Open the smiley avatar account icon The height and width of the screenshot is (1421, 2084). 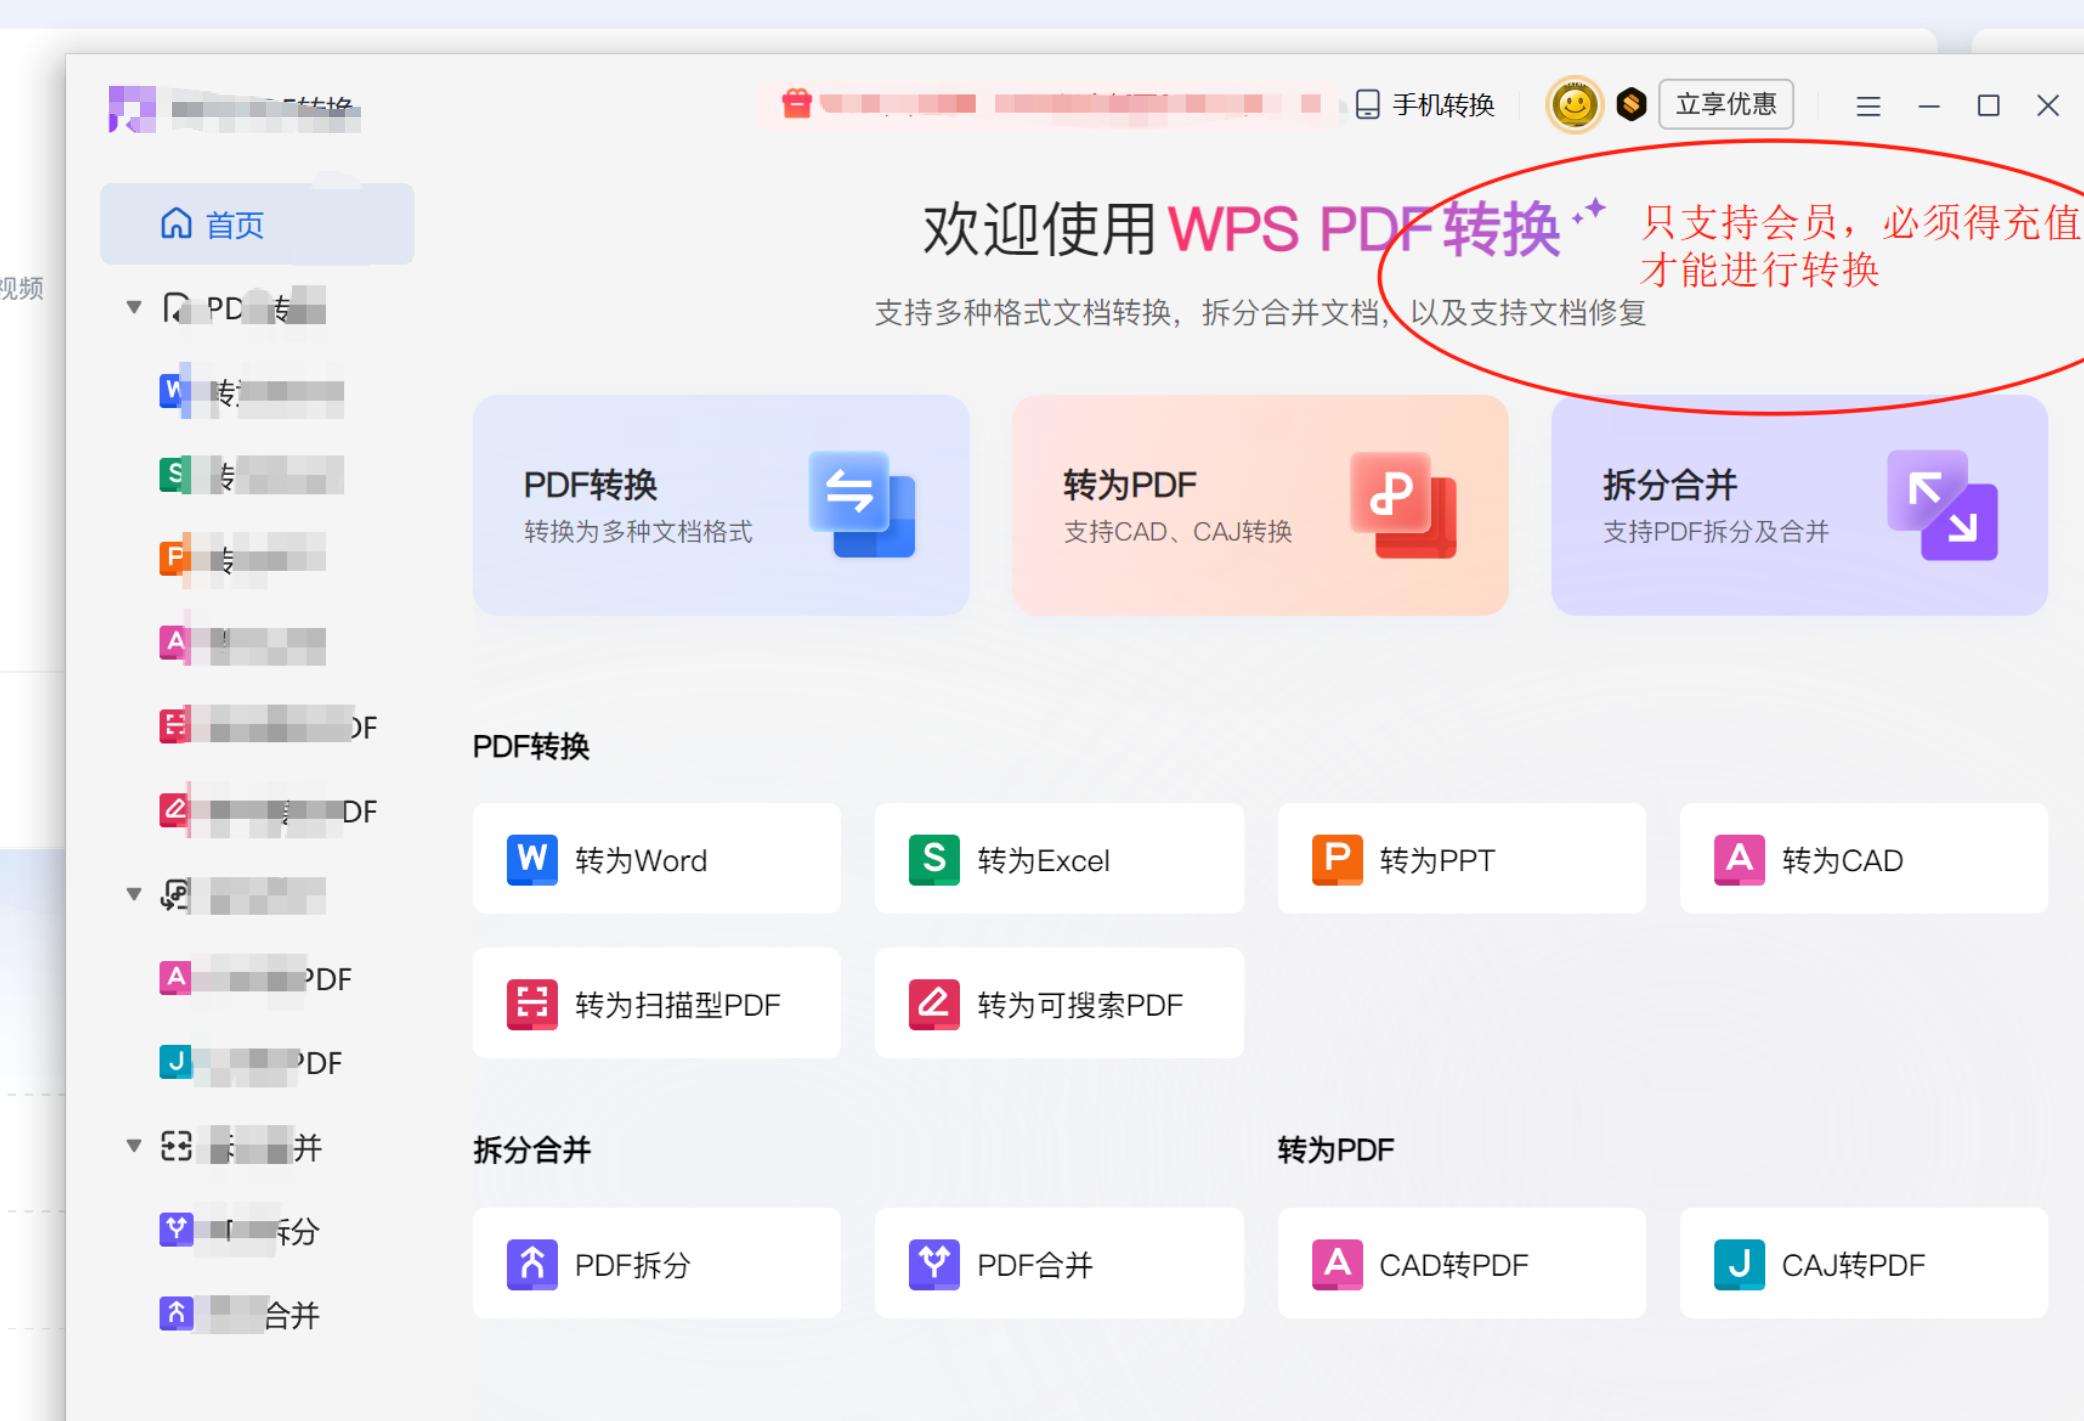(x=1573, y=104)
